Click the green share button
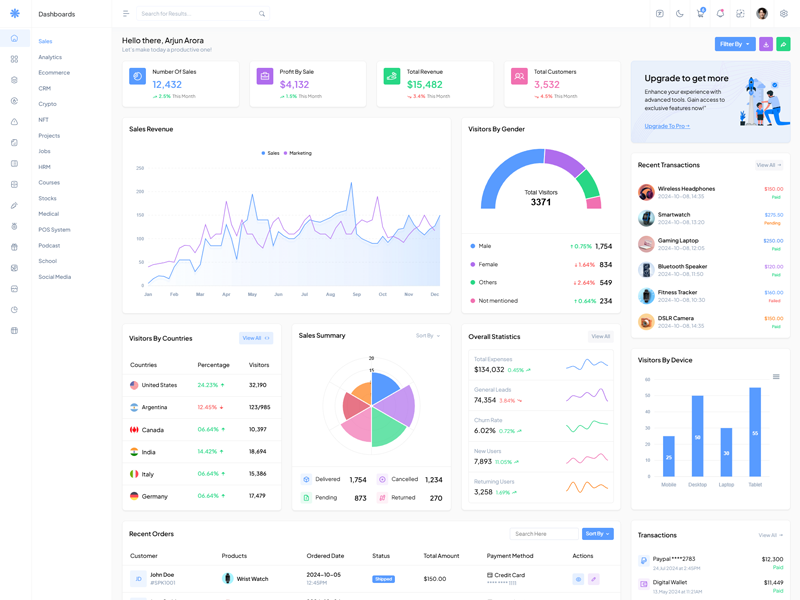This screenshot has width=800, height=600. pyautogui.click(x=783, y=44)
